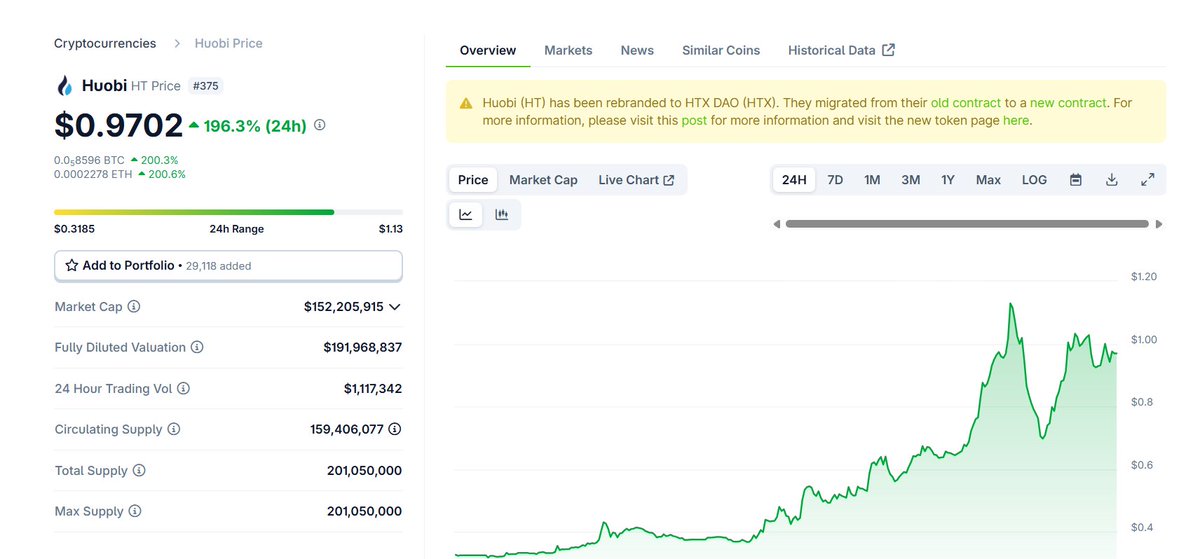
Task: Click the $1,117,342 trading volume value
Action: [373, 388]
